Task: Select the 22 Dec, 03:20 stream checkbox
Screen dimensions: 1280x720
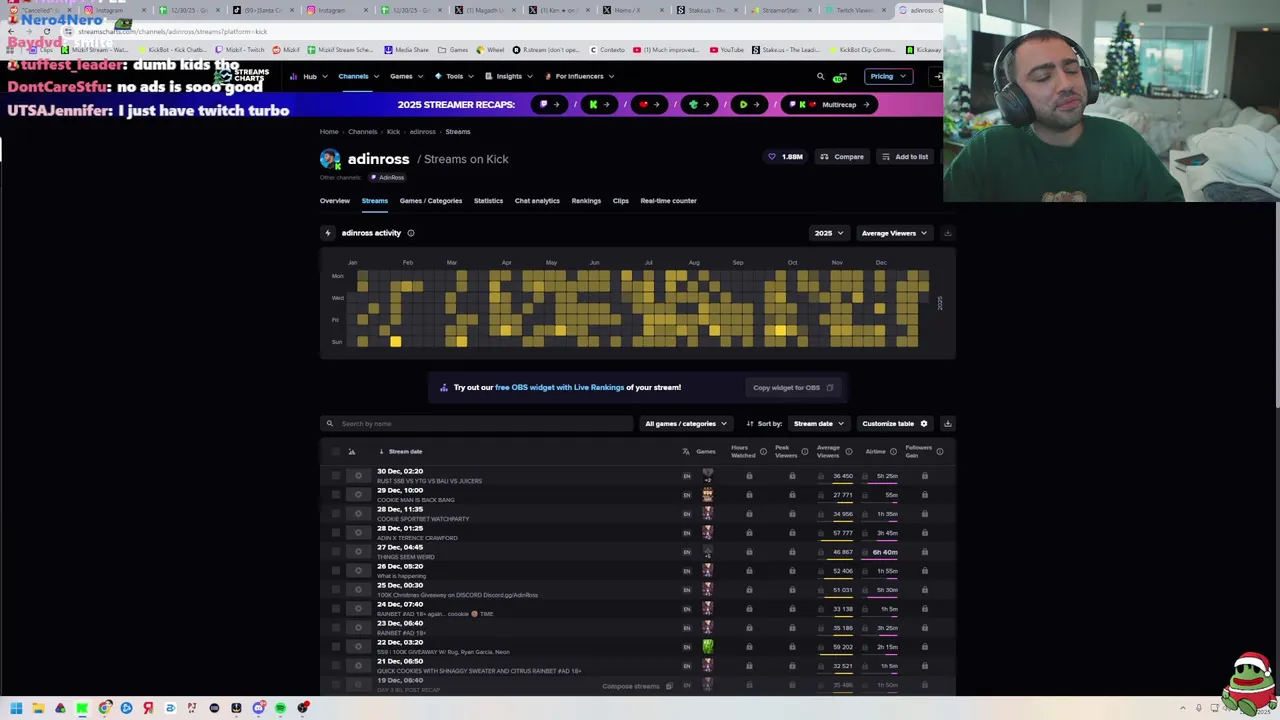Action: click(335, 647)
